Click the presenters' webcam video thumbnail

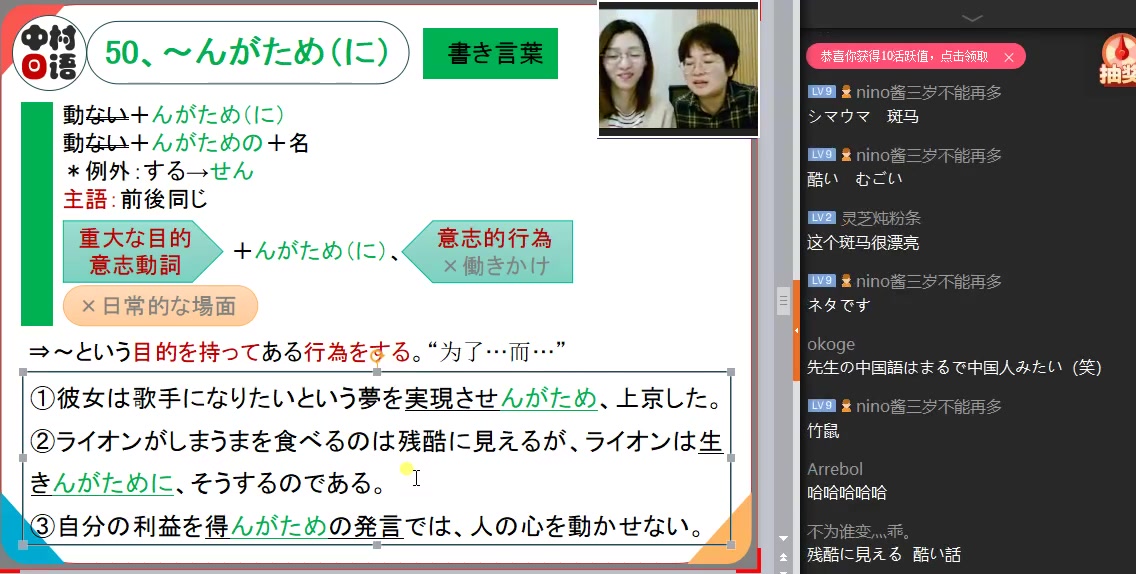tap(677, 68)
